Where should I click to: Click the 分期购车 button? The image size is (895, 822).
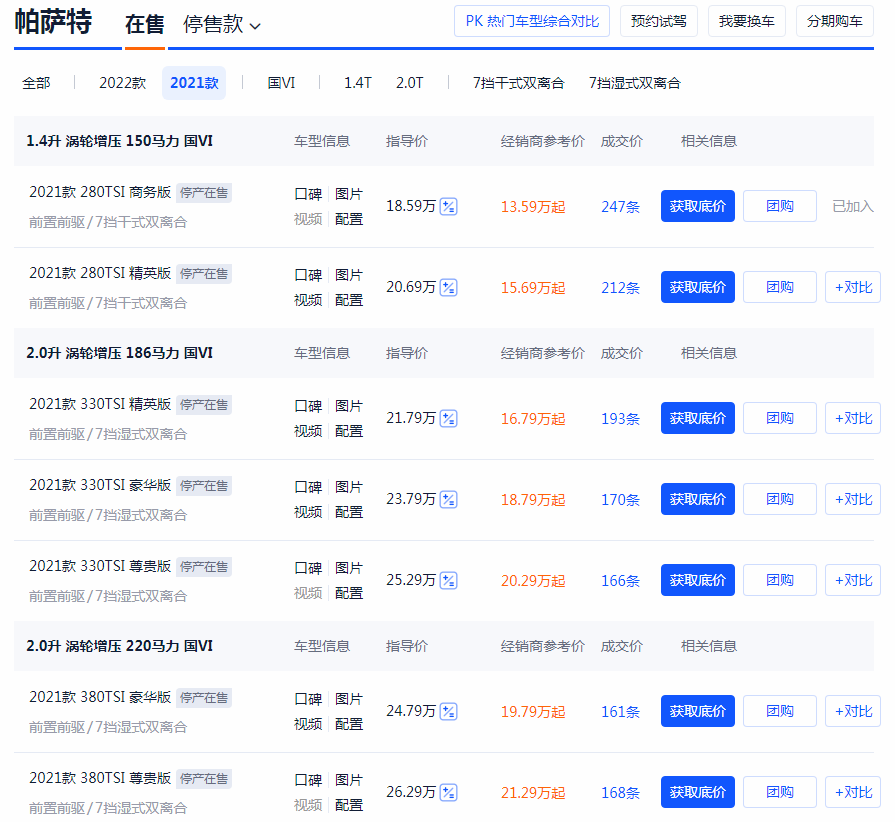tap(834, 21)
